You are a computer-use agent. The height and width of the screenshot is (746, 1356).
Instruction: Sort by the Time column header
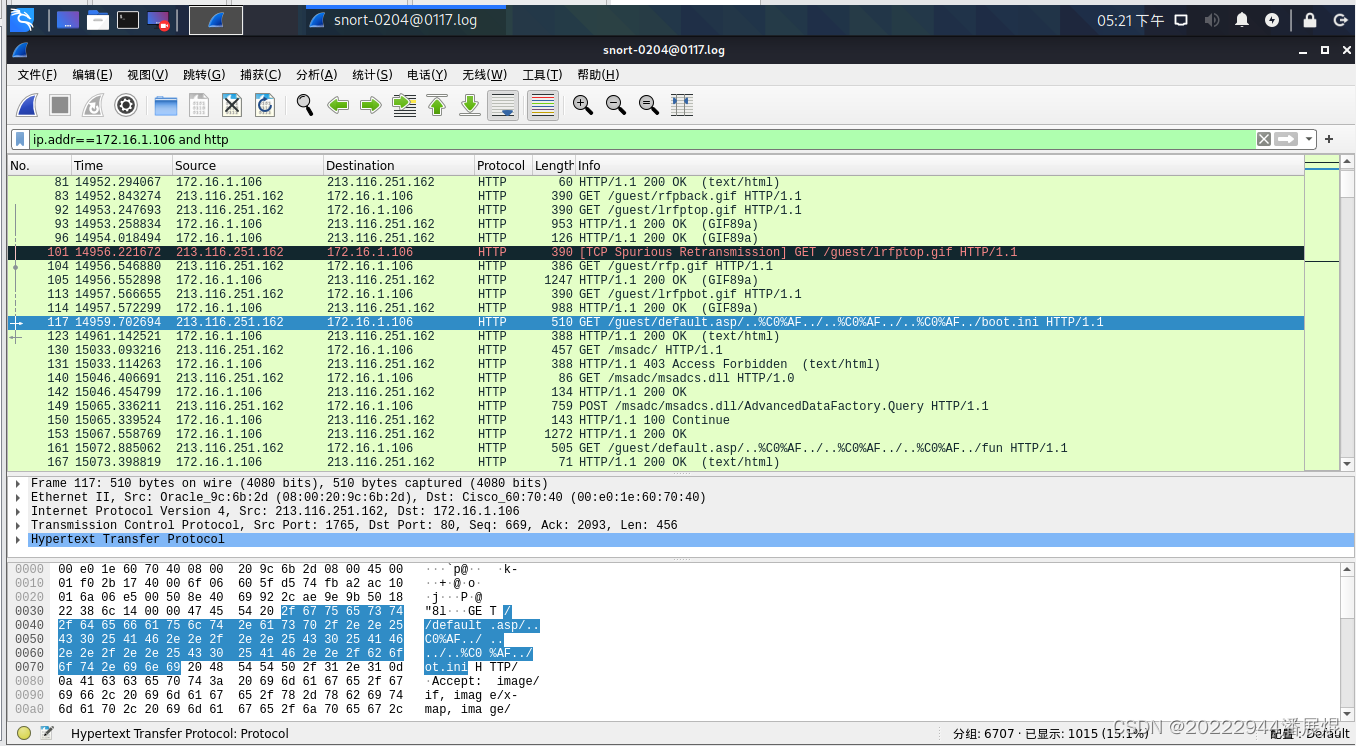click(x=121, y=165)
